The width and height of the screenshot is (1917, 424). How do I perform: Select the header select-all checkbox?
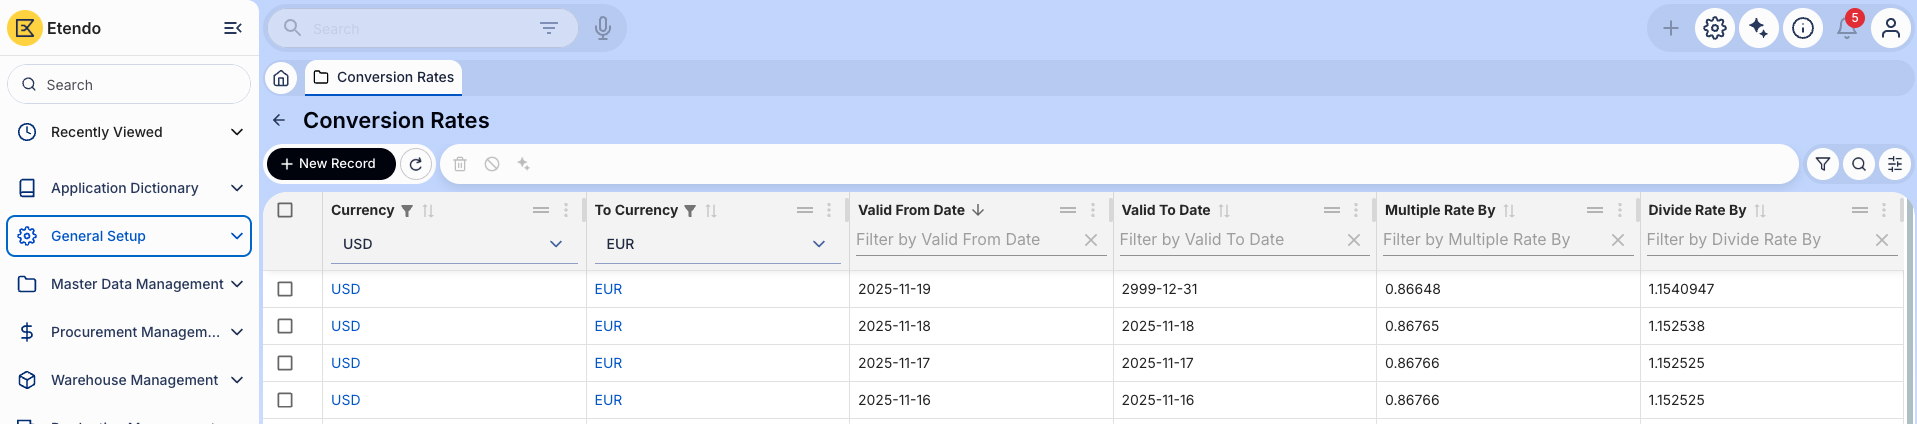[x=285, y=210]
